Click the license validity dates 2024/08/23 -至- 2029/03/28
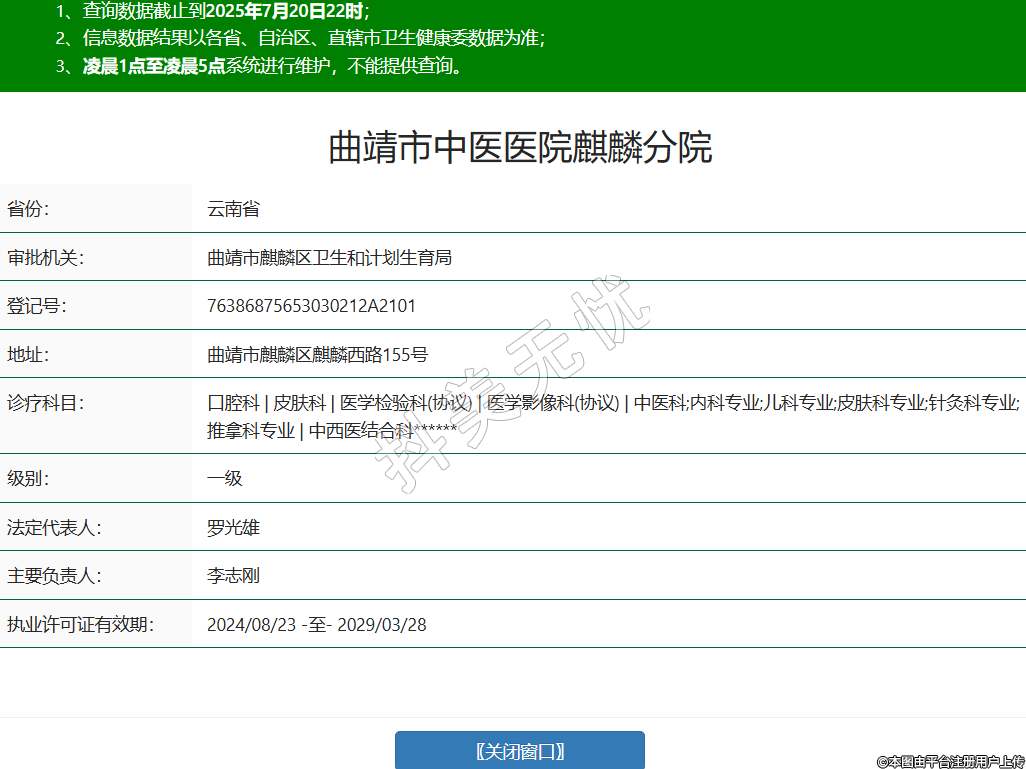 pyautogui.click(x=316, y=625)
